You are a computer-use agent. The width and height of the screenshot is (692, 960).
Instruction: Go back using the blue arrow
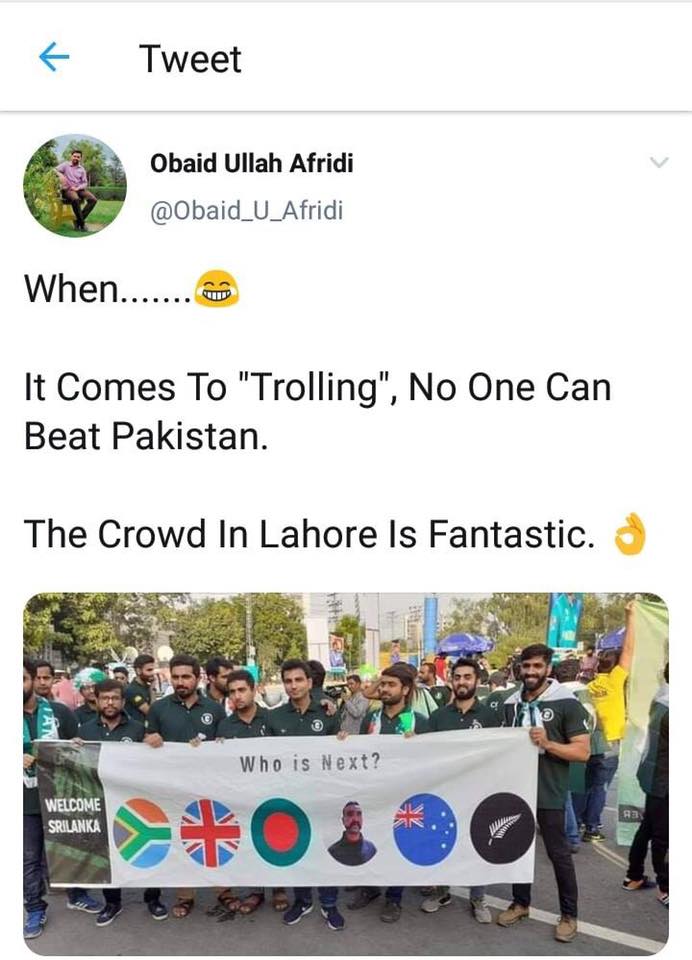pyautogui.click(x=54, y=58)
